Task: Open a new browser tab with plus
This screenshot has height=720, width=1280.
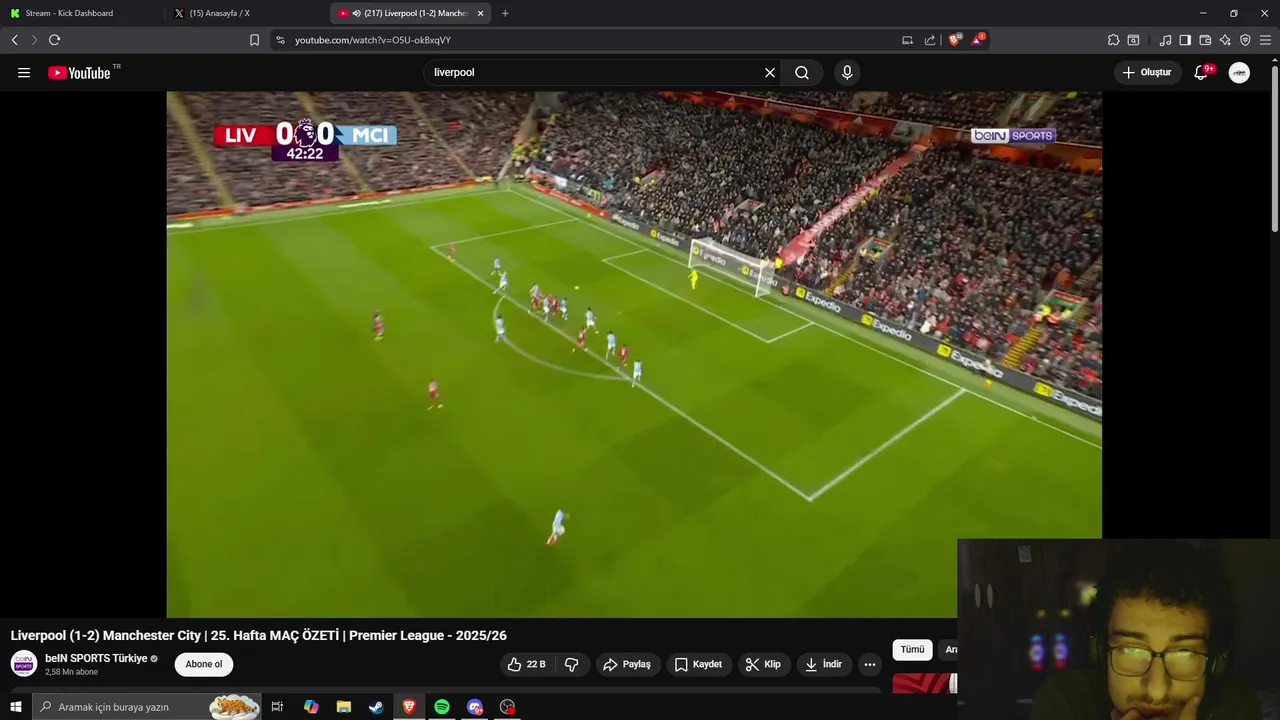Action: 504,13
